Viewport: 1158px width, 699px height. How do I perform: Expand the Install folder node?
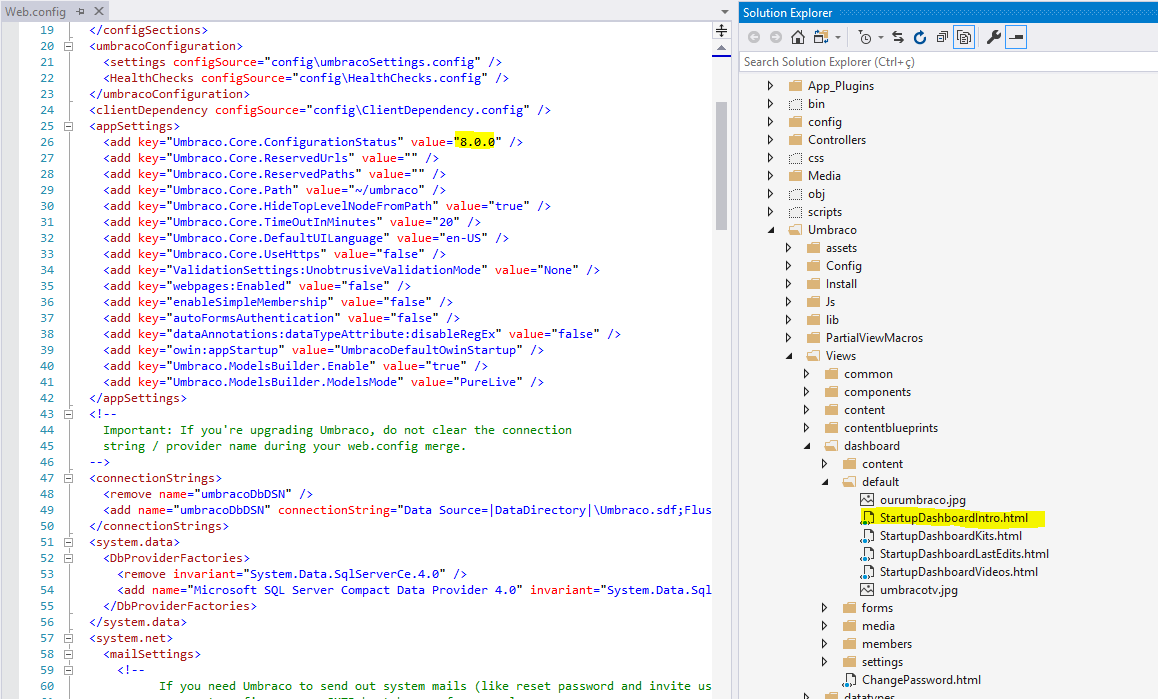(x=788, y=284)
